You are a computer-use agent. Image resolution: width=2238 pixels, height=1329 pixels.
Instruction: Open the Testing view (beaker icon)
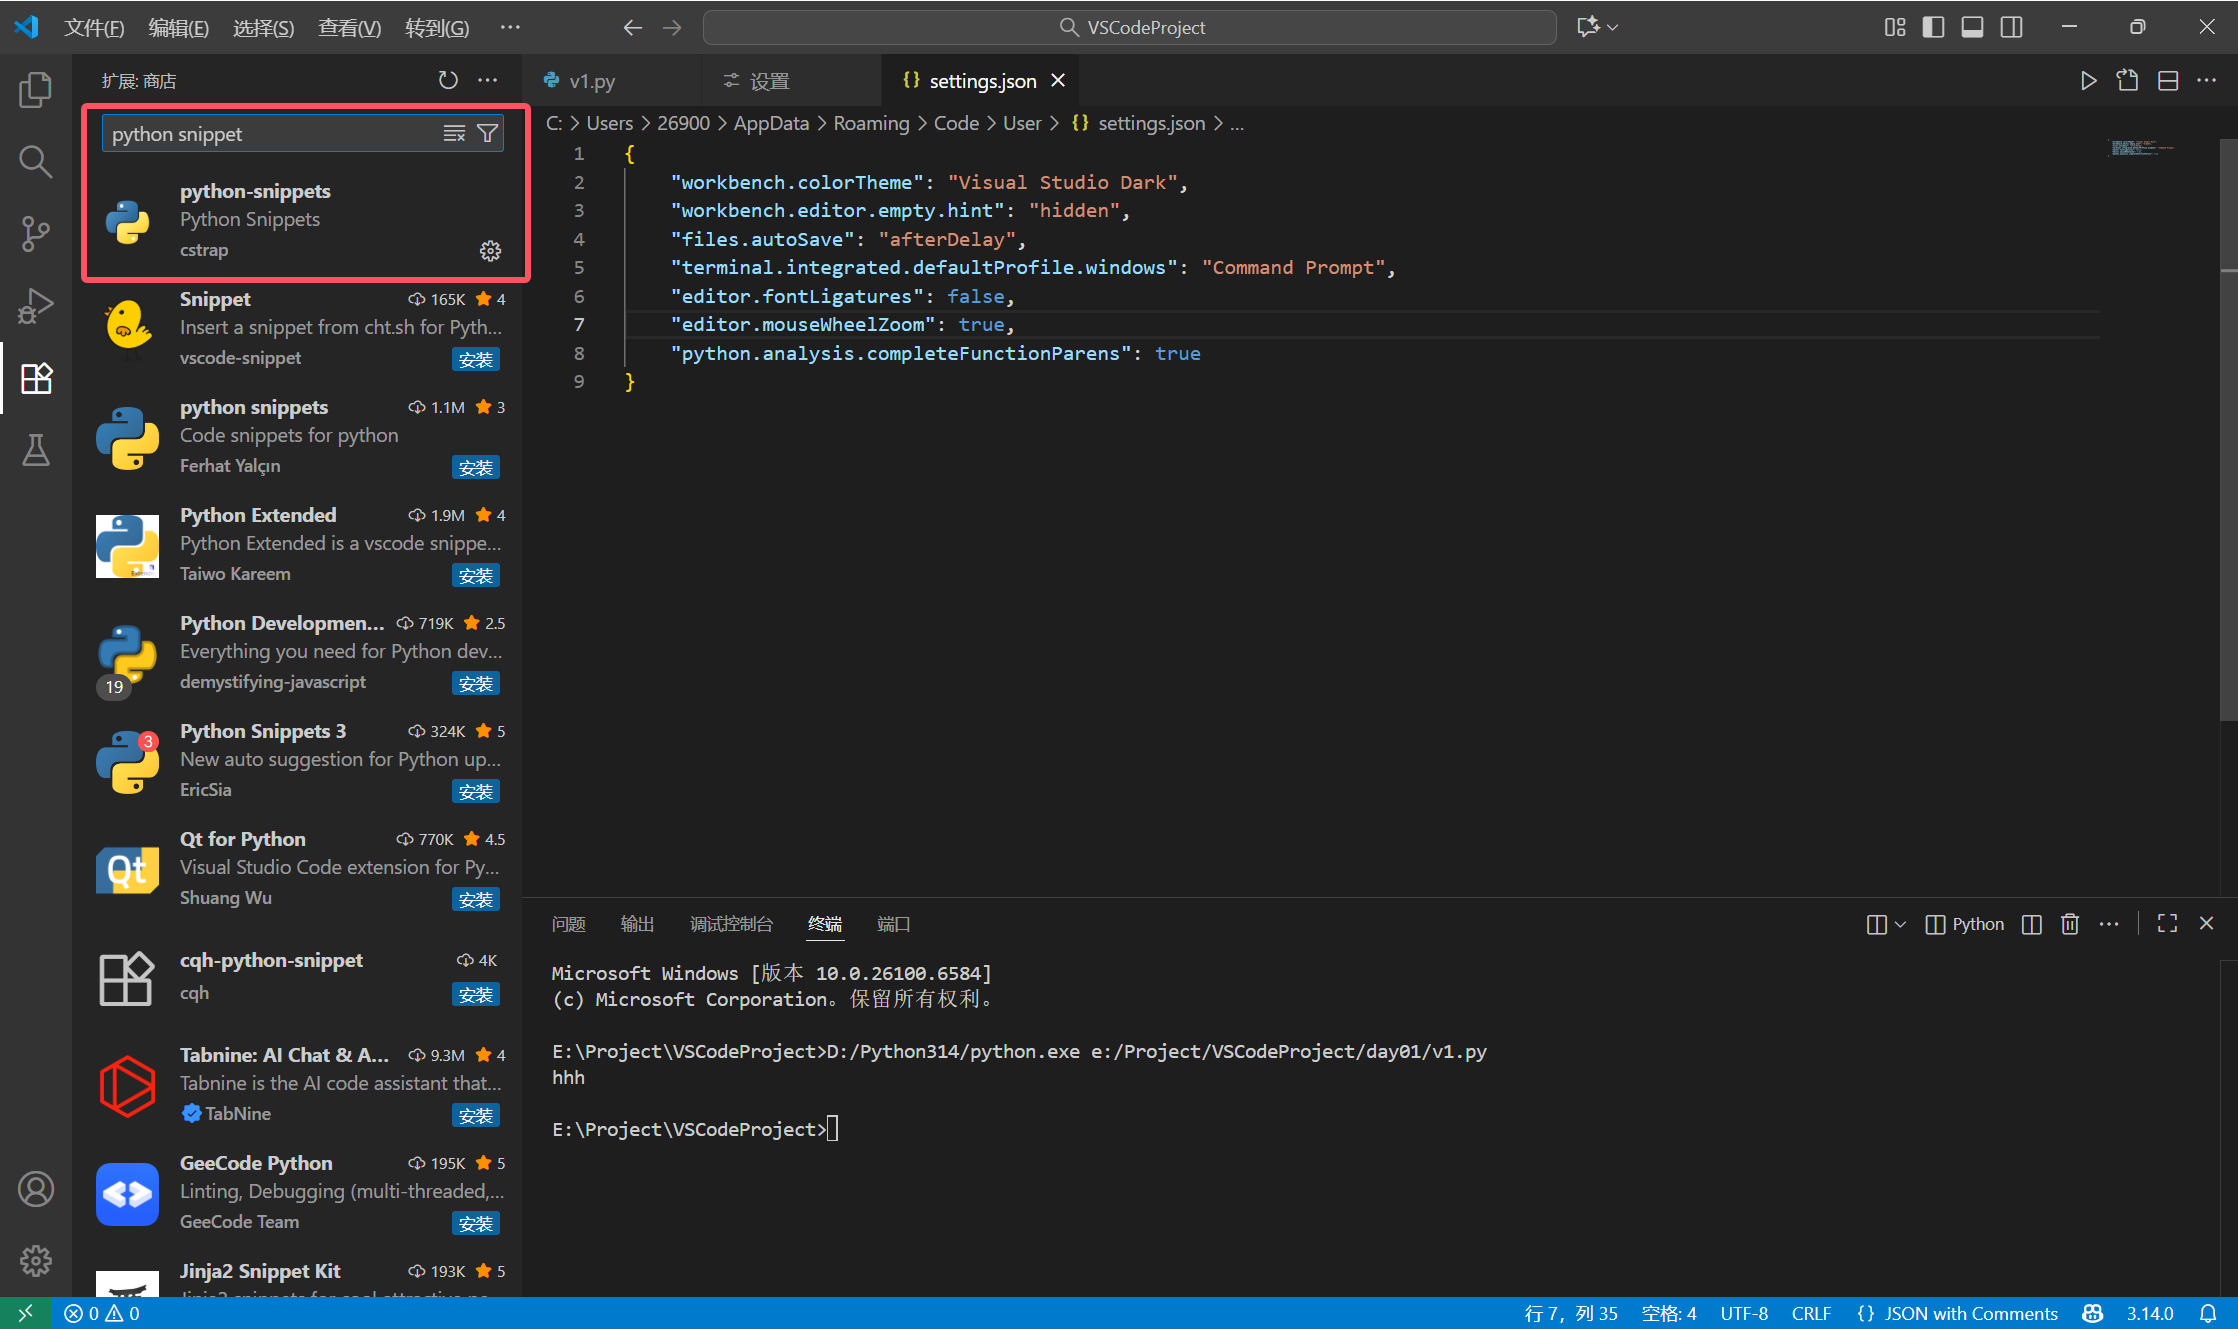pos(35,450)
